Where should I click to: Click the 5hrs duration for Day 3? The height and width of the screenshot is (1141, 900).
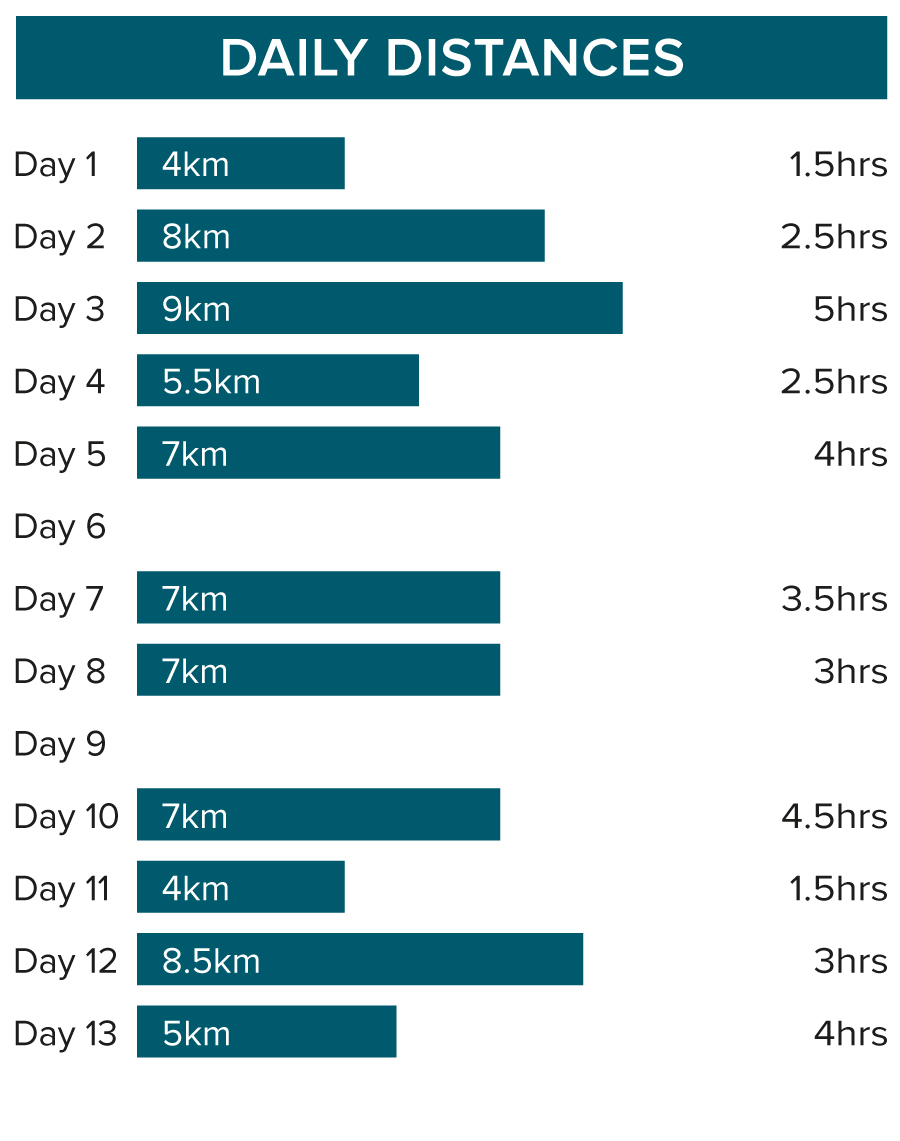[x=850, y=309]
